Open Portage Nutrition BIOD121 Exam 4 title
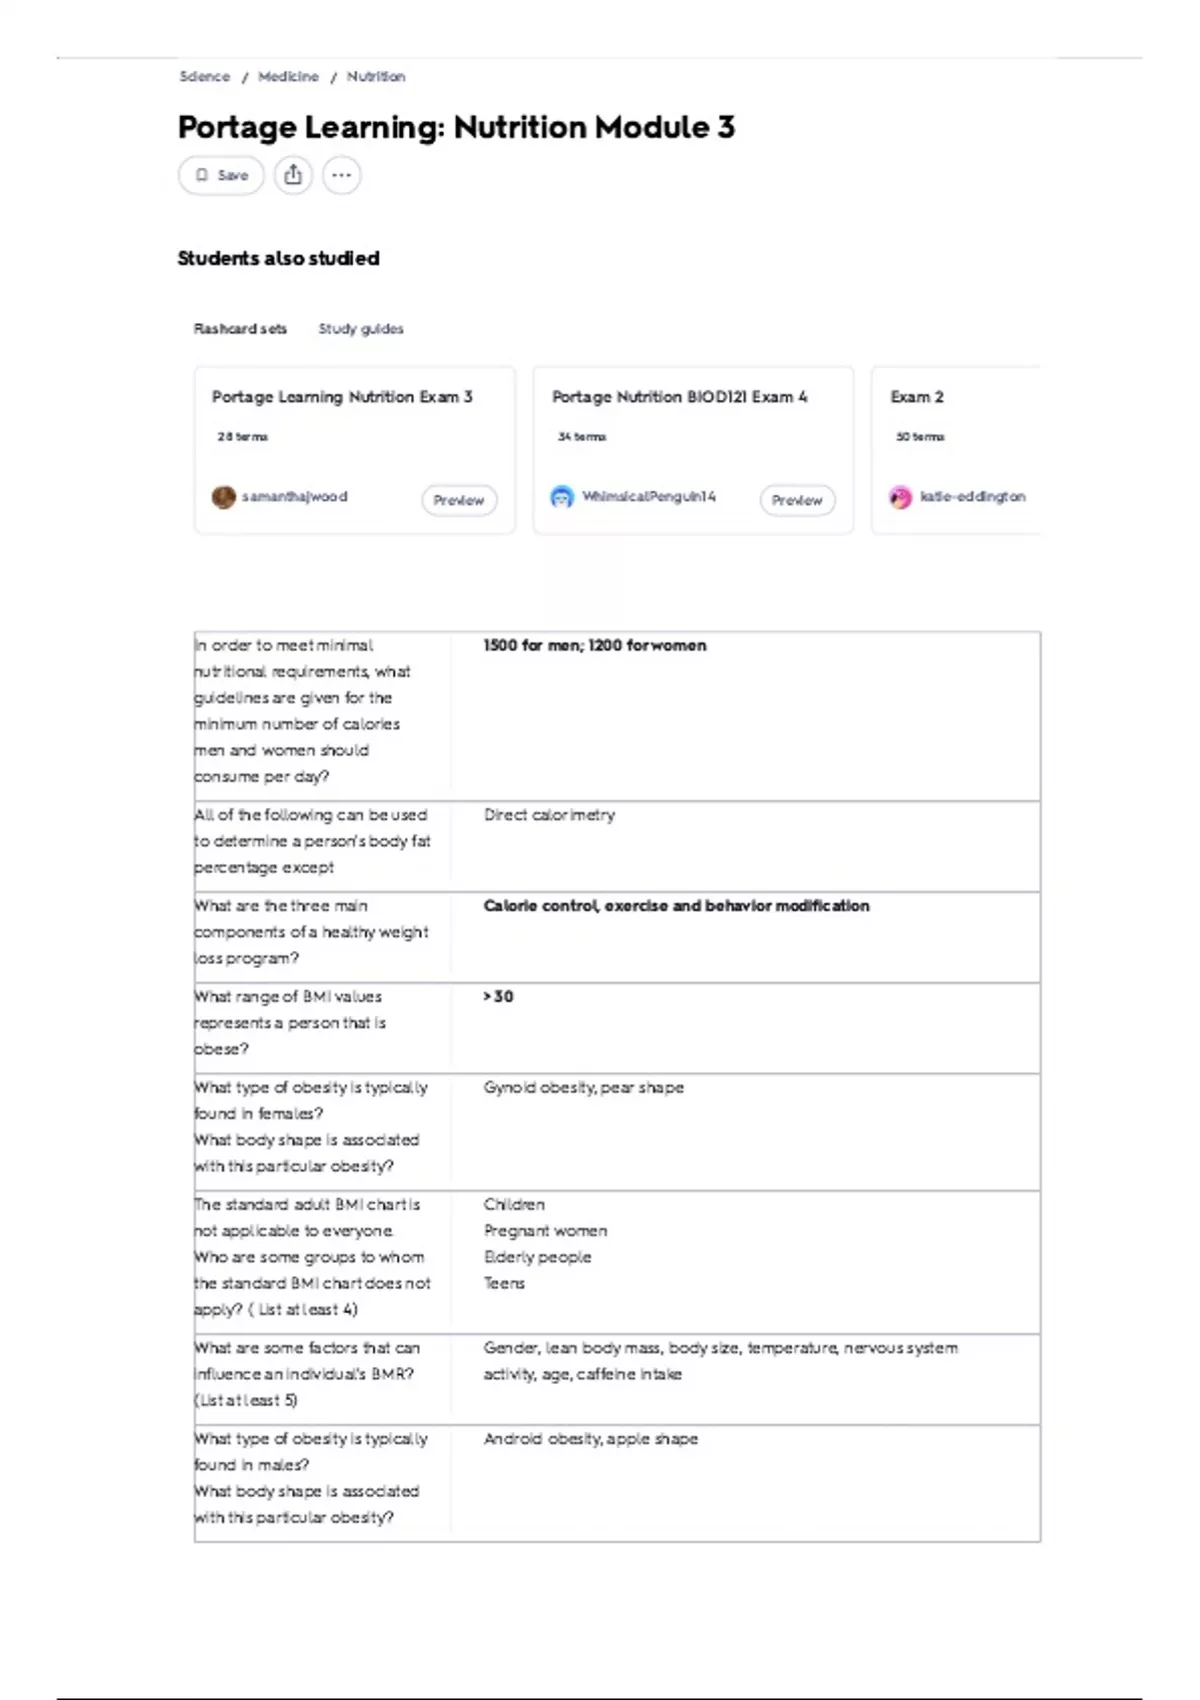 (680, 397)
